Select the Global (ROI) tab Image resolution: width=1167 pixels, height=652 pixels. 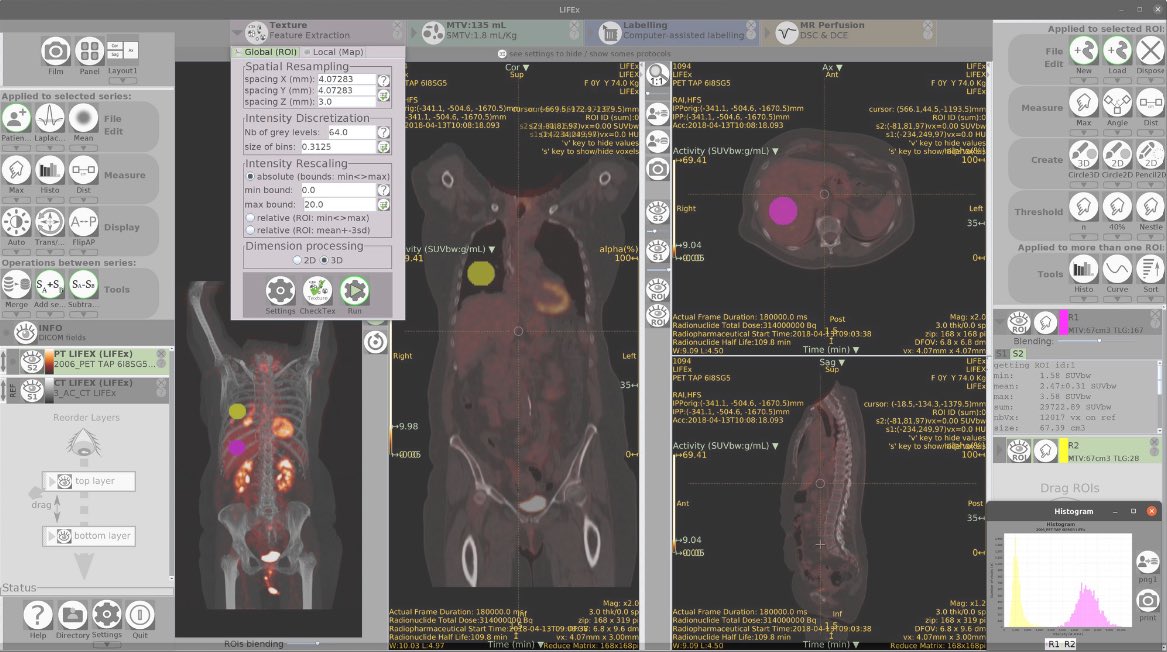pyautogui.click(x=266, y=52)
